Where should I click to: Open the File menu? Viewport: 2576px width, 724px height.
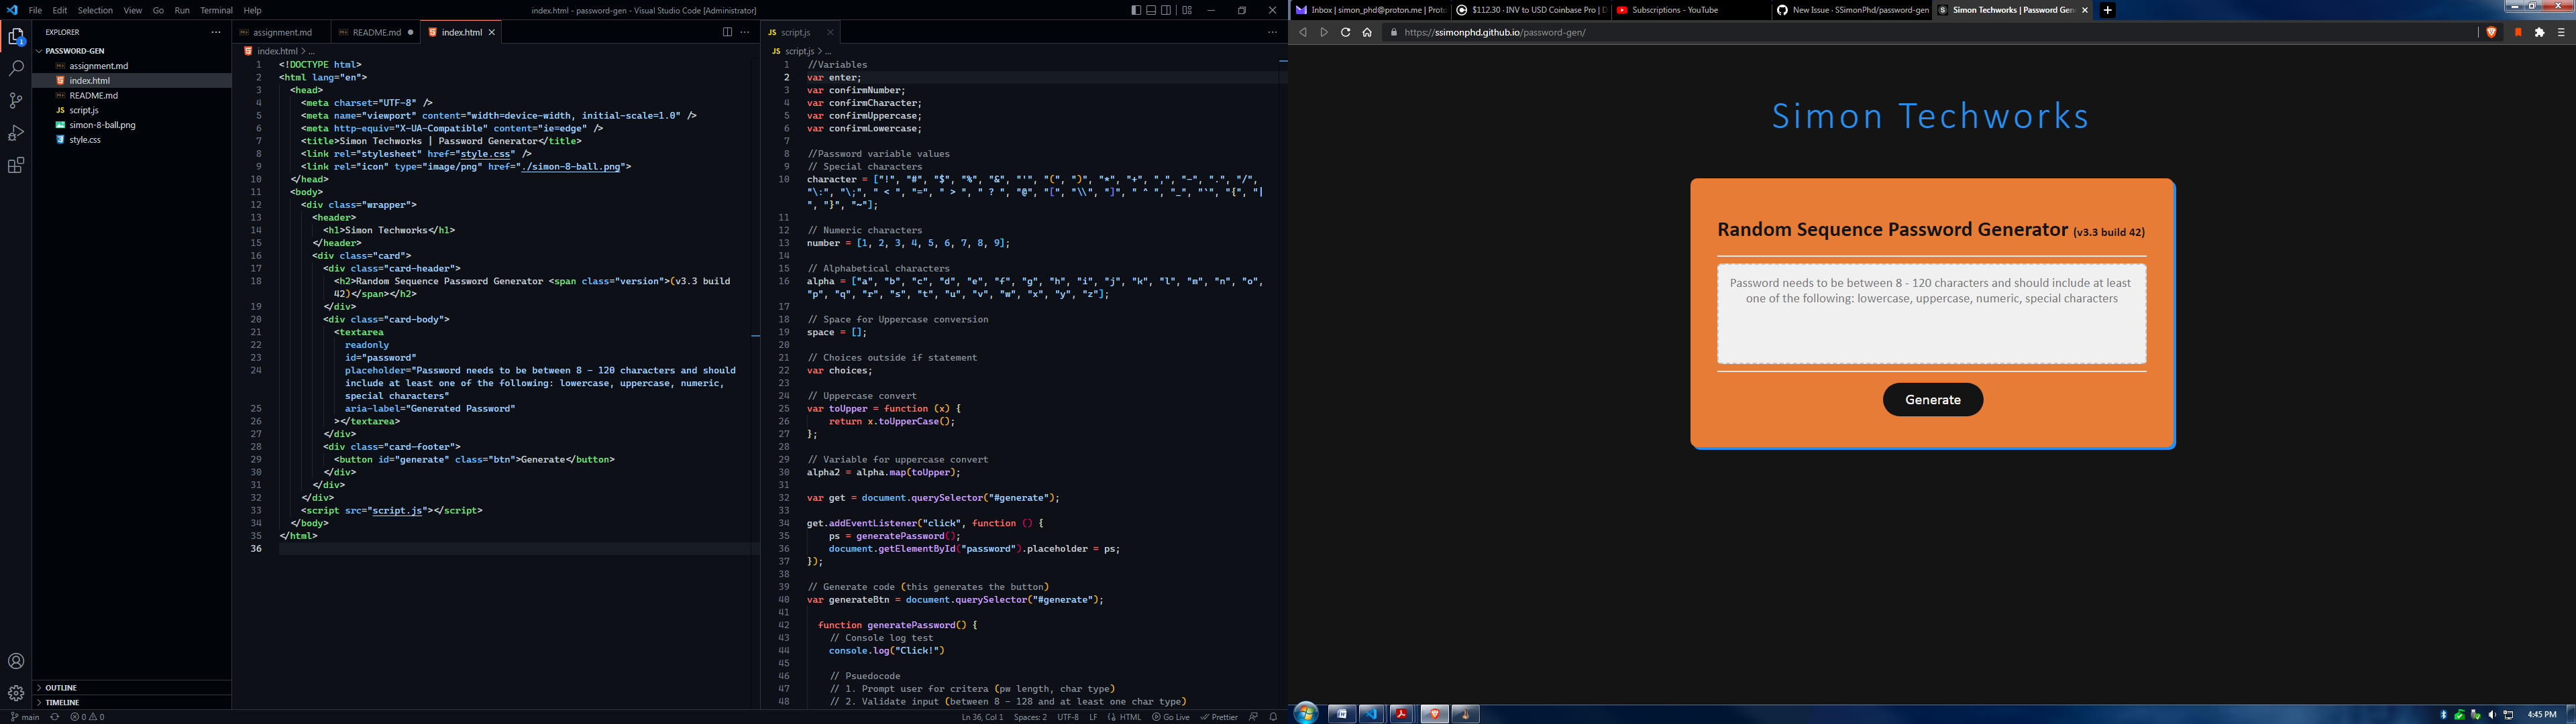[x=35, y=10]
